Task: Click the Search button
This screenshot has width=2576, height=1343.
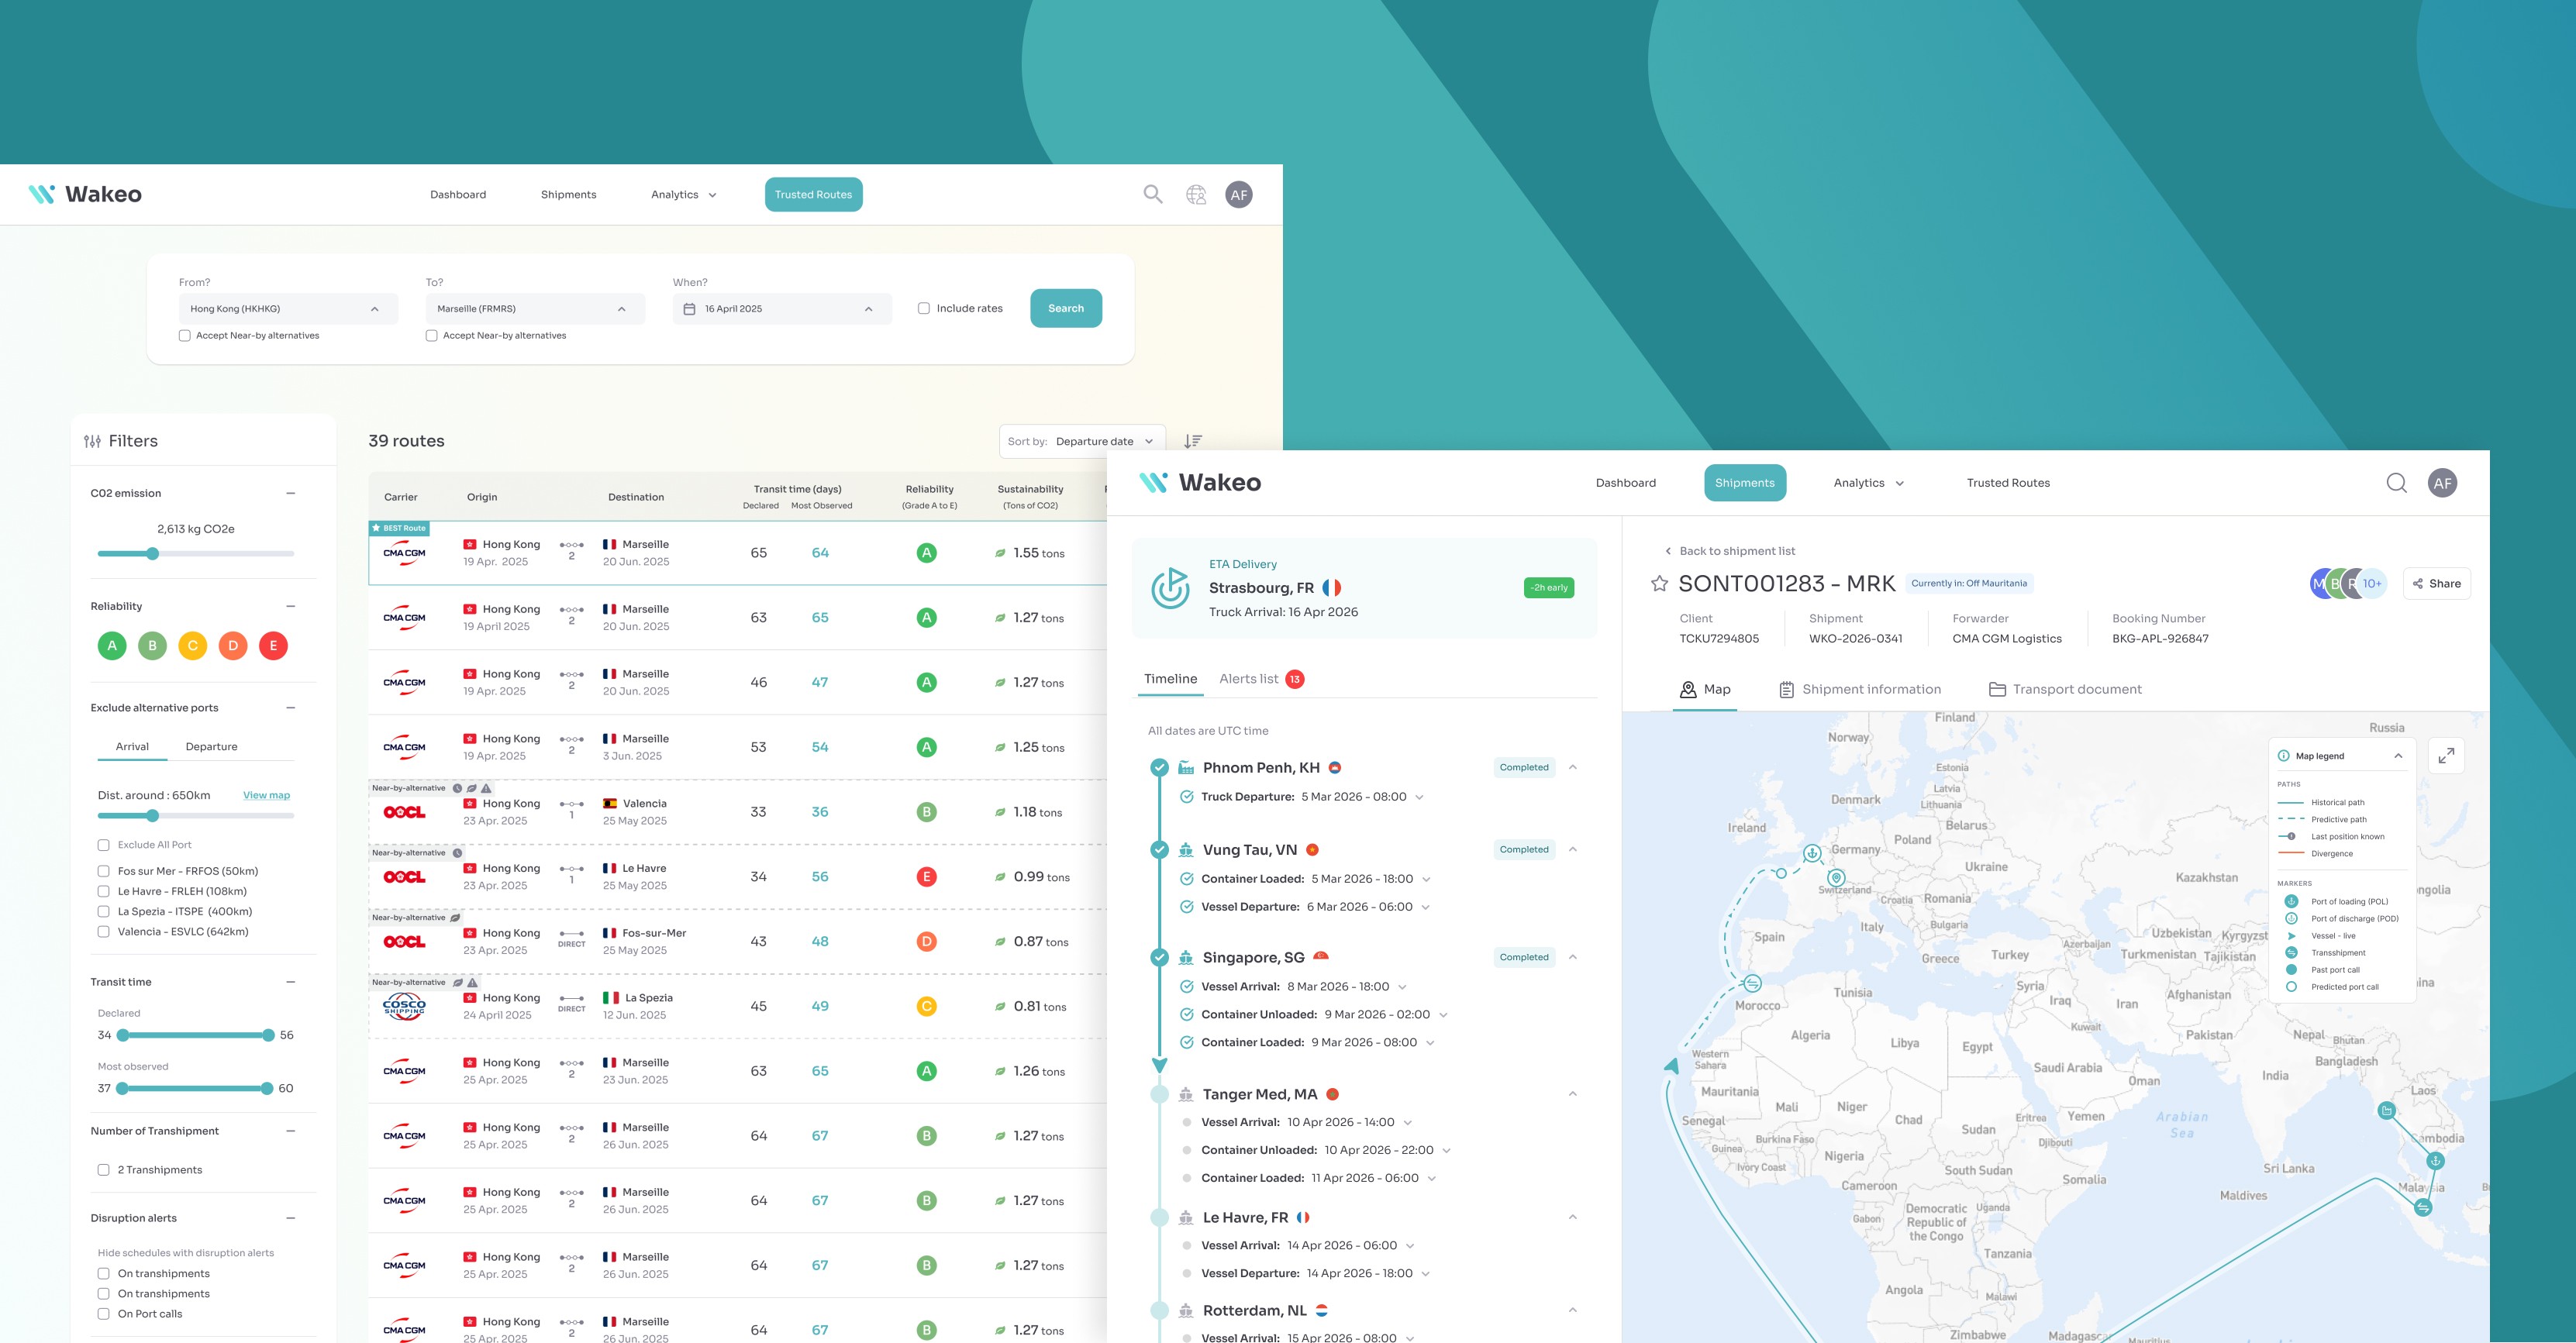Action: 1066,308
